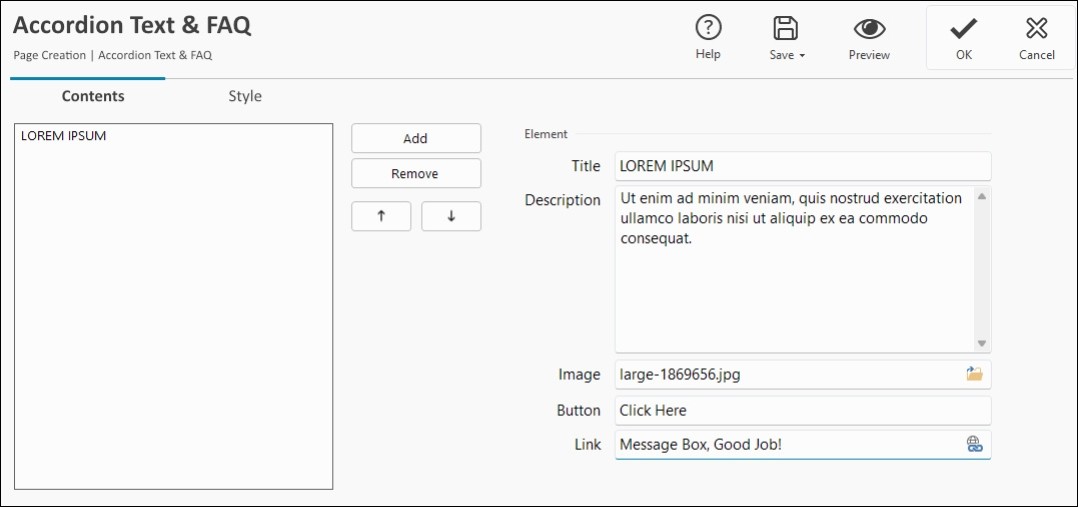The image size is (1078, 507).
Task: Click the Remove button
Action: [416, 173]
